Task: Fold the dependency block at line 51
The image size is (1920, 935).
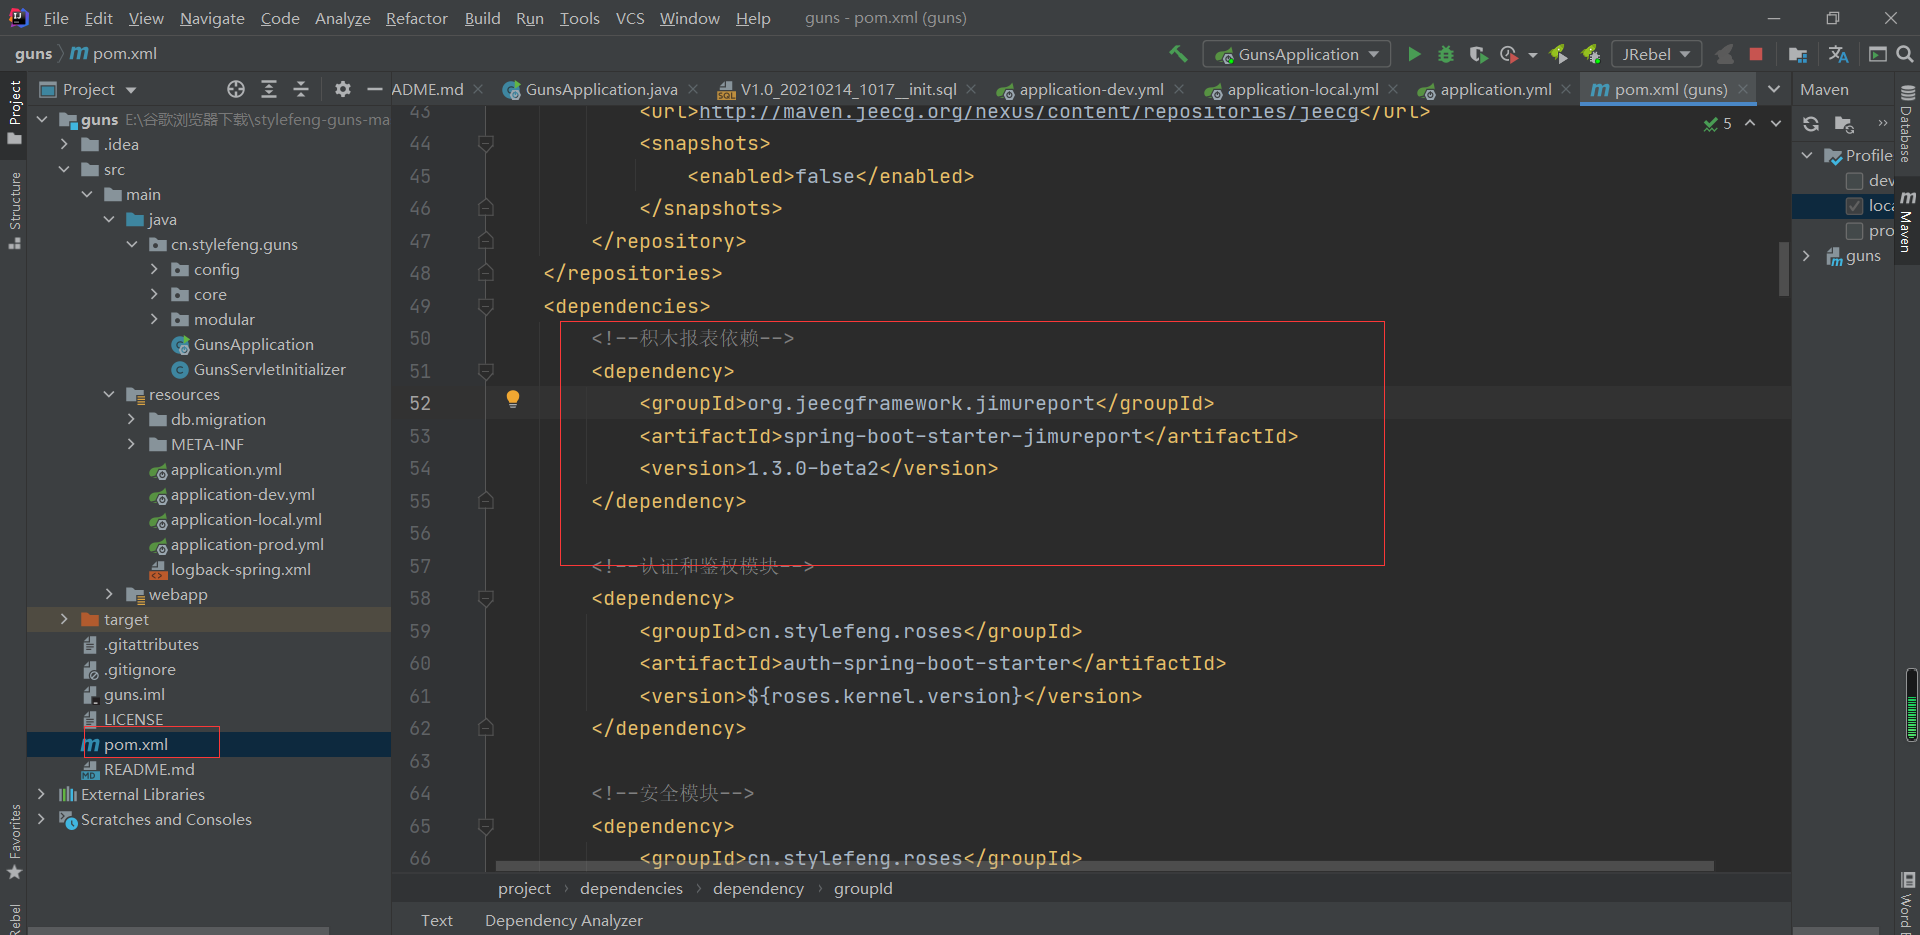Action: click(x=486, y=371)
